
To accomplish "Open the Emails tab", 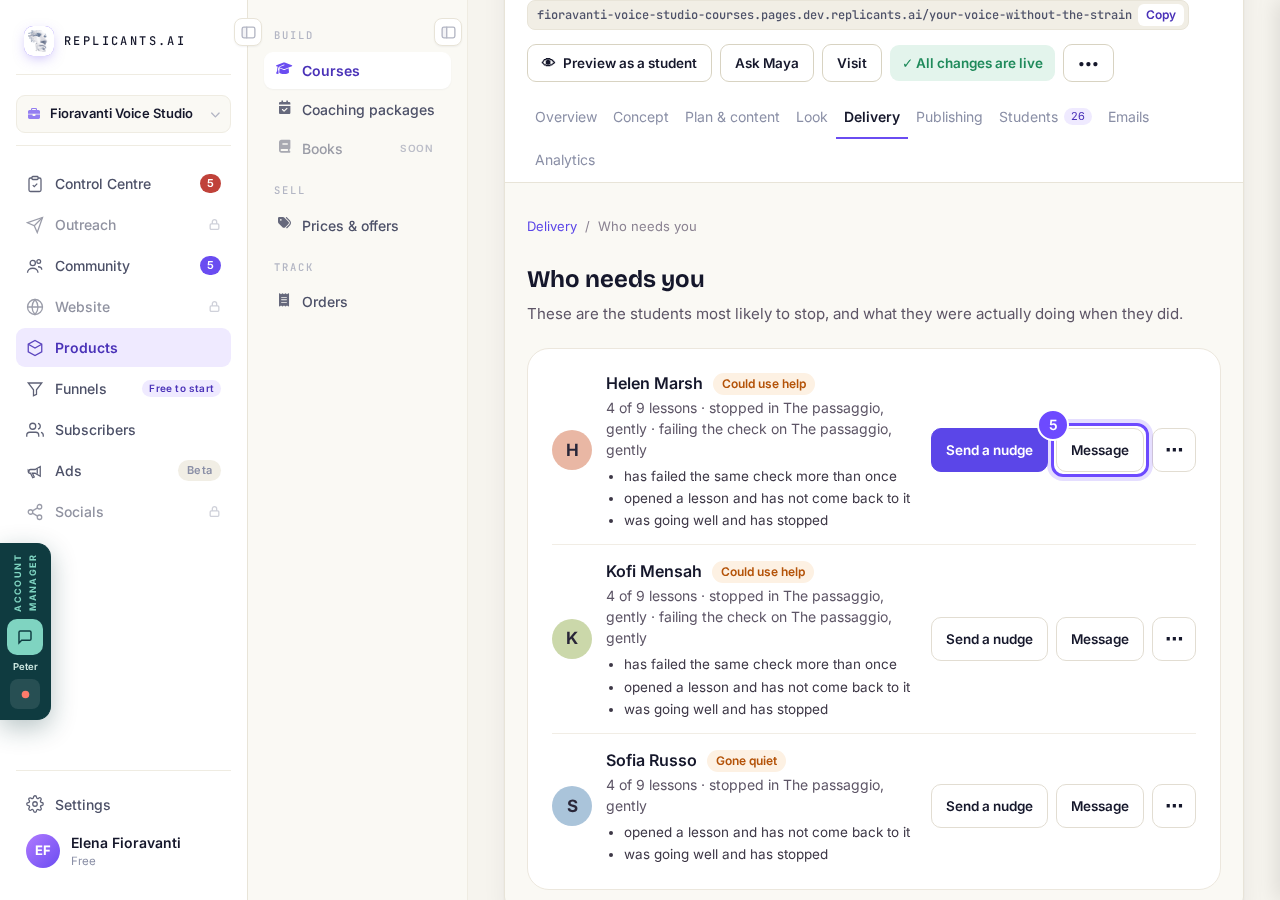I will (x=1128, y=117).
